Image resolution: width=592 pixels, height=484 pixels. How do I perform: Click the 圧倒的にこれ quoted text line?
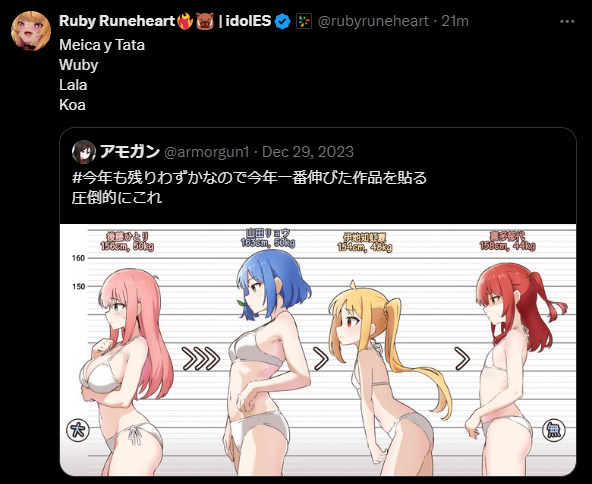[x=117, y=197]
